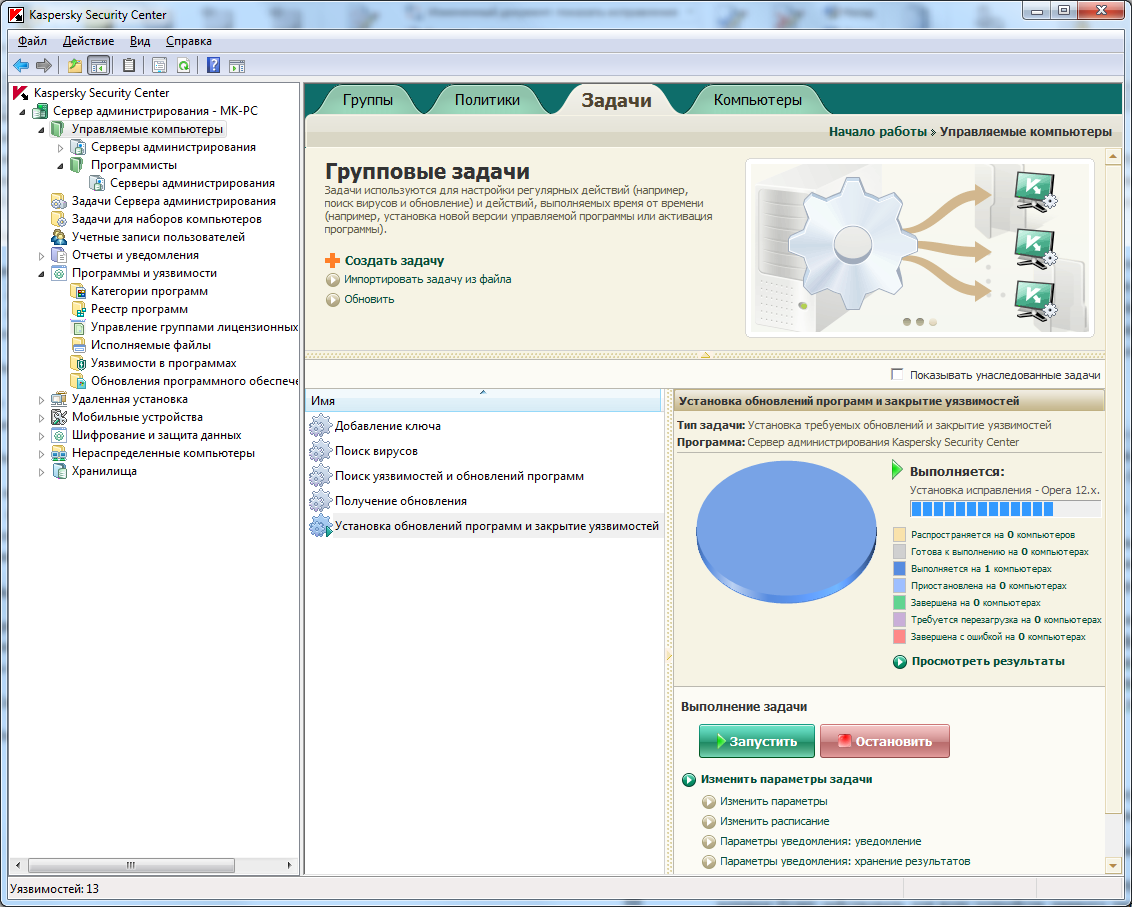Open the Просмотреть результаты link
The image size is (1132, 907).
988,661
